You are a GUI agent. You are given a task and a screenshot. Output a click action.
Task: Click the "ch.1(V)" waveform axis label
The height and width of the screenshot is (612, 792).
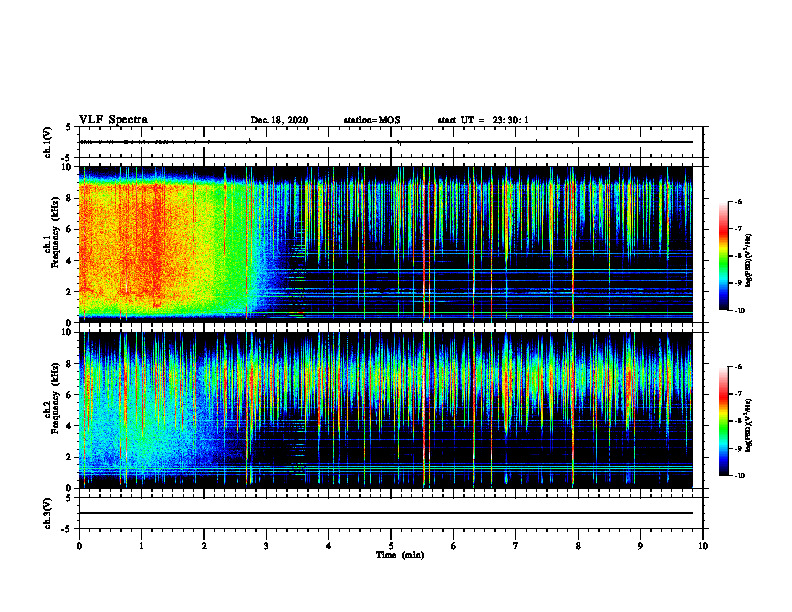point(47,142)
